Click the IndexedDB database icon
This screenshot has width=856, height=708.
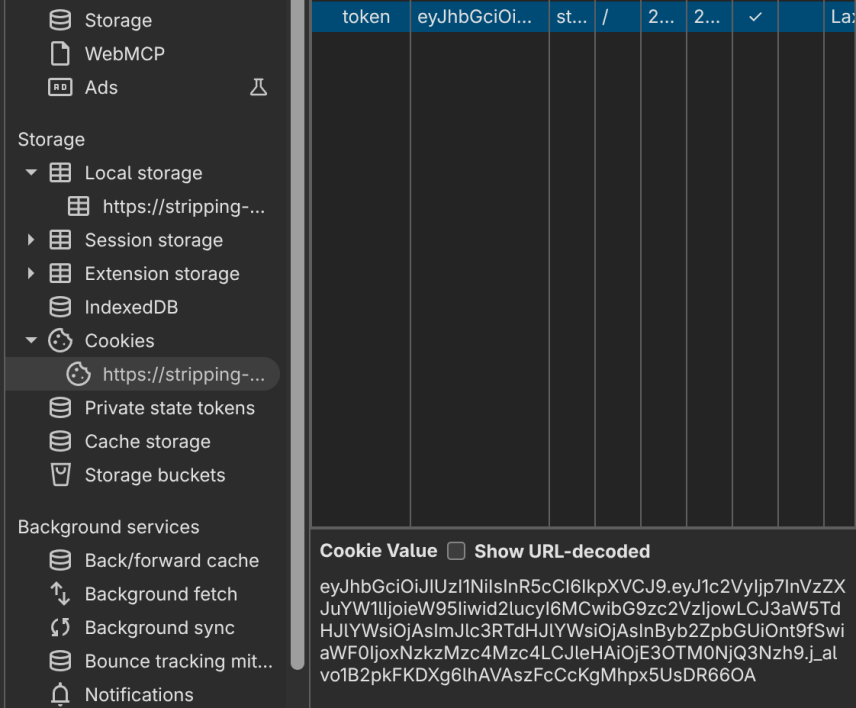pos(60,307)
